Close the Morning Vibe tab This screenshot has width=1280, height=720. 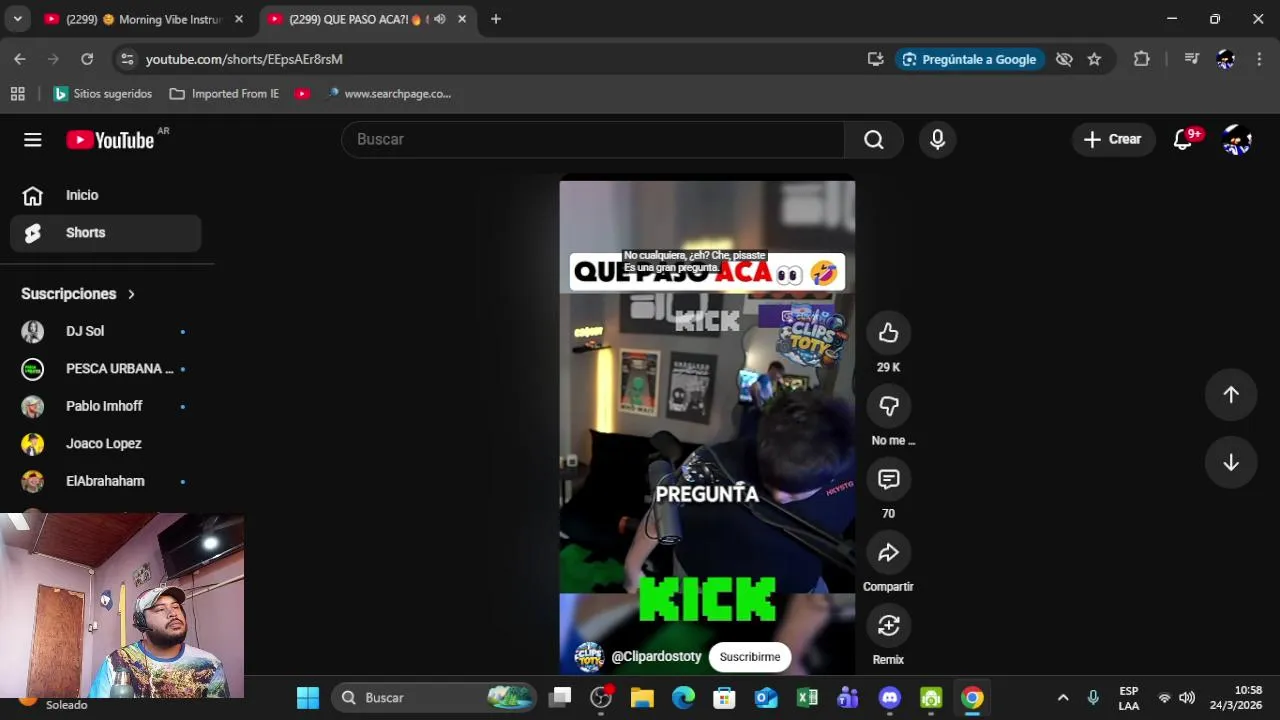pos(238,19)
